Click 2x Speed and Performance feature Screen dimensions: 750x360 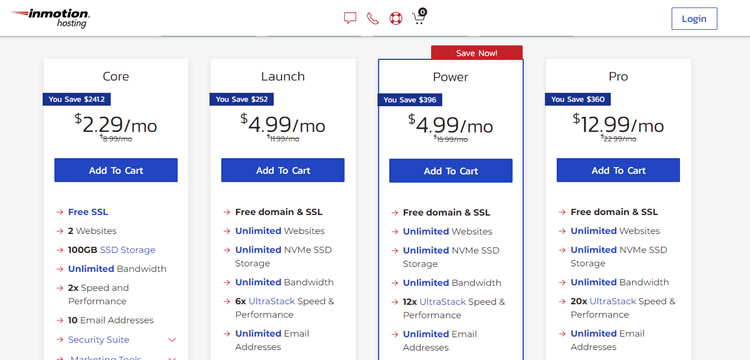pyautogui.click(x=99, y=295)
